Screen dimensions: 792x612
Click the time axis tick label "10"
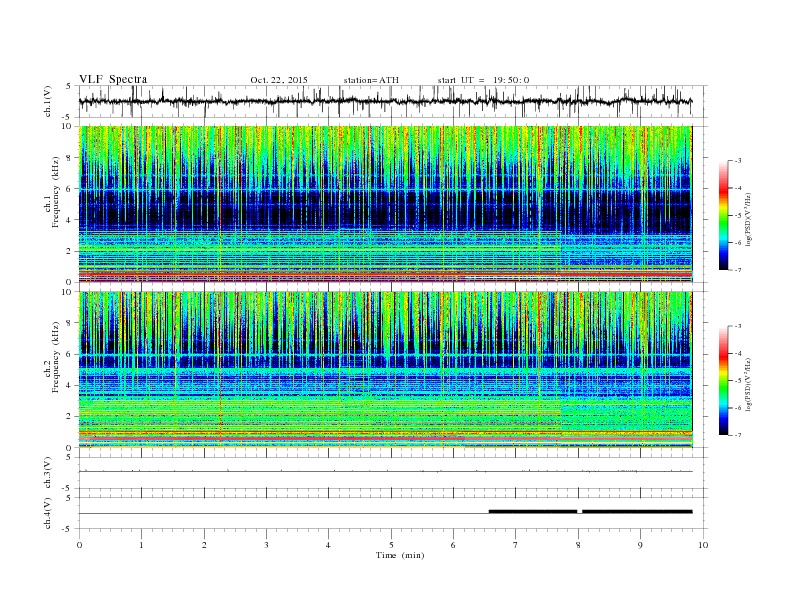point(703,545)
